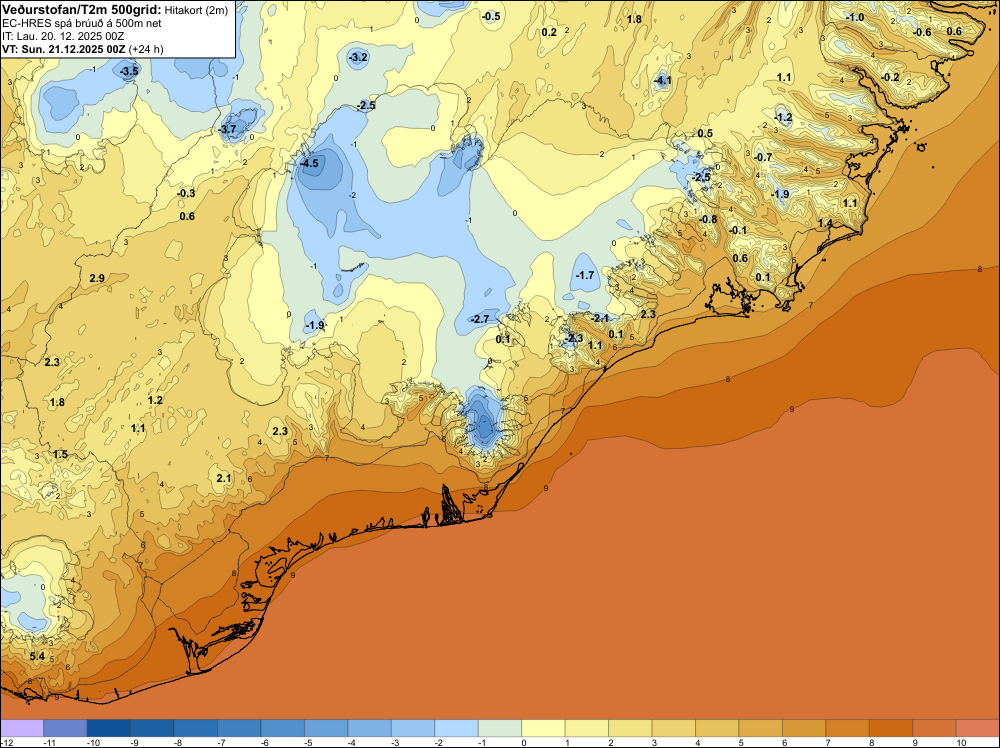Click the light blue legend swatch labeled -2
Viewport: 1000px width, 748px height.
[456, 728]
